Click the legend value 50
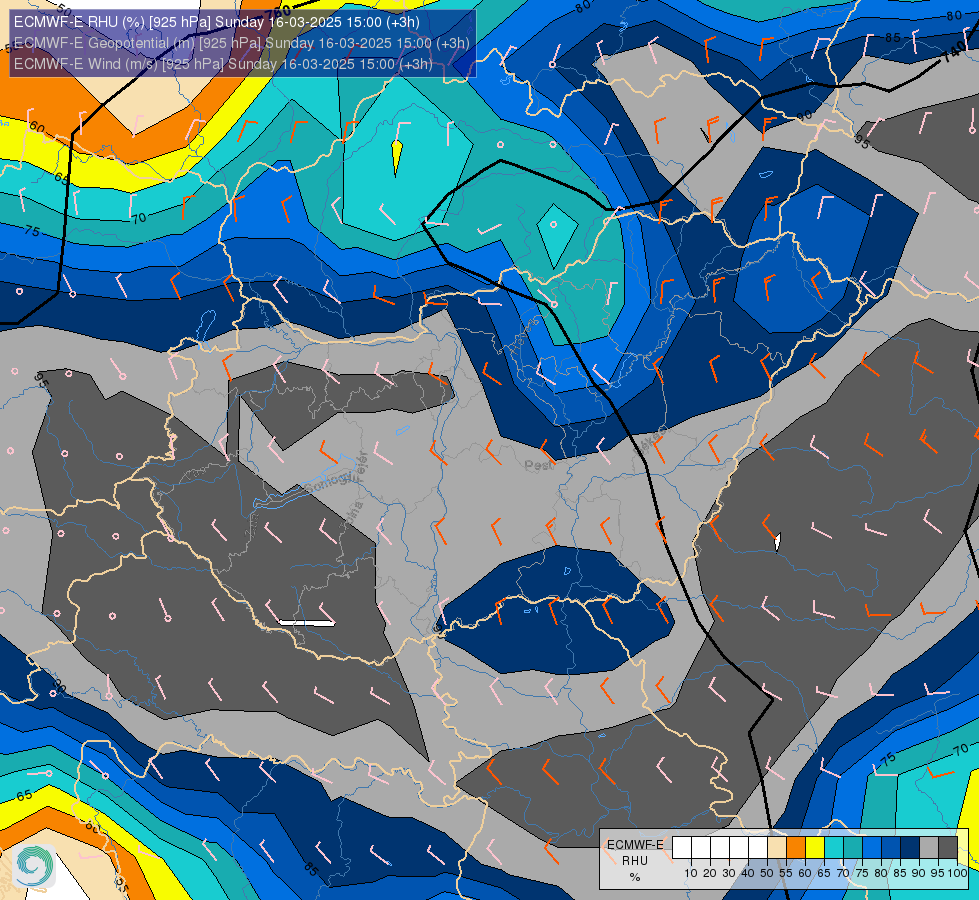Image resolution: width=979 pixels, height=900 pixels. tap(767, 873)
